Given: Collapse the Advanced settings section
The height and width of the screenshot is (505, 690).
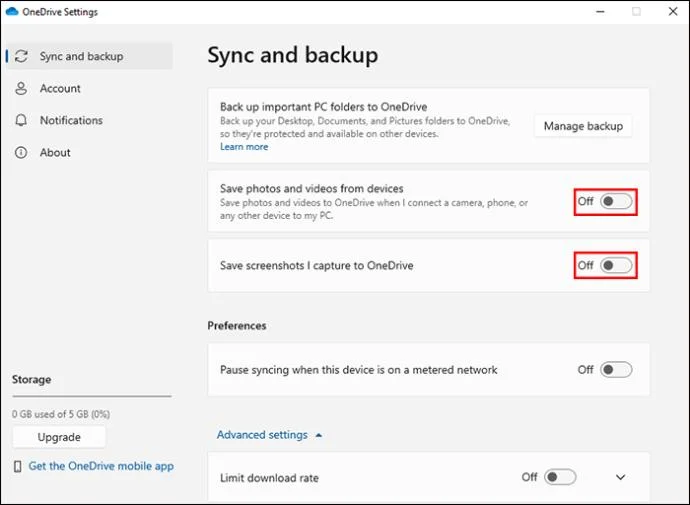Looking at the screenshot, I should pyautogui.click(x=269, y=435).
